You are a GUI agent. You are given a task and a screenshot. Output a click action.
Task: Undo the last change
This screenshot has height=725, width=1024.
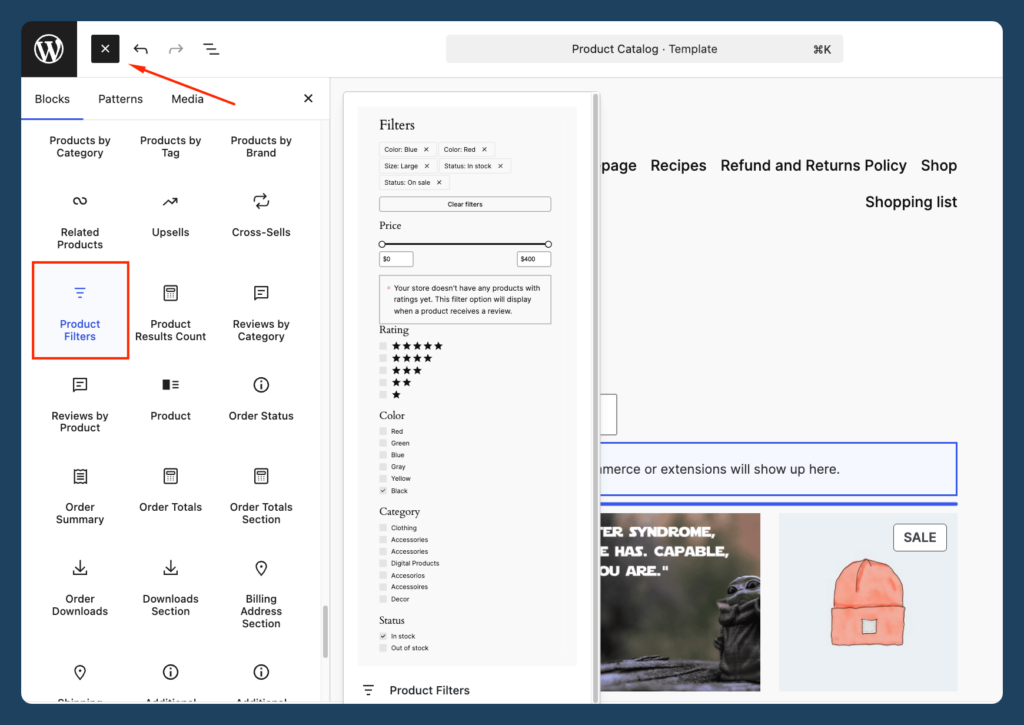pyautogui.click(x=141, y=49)
